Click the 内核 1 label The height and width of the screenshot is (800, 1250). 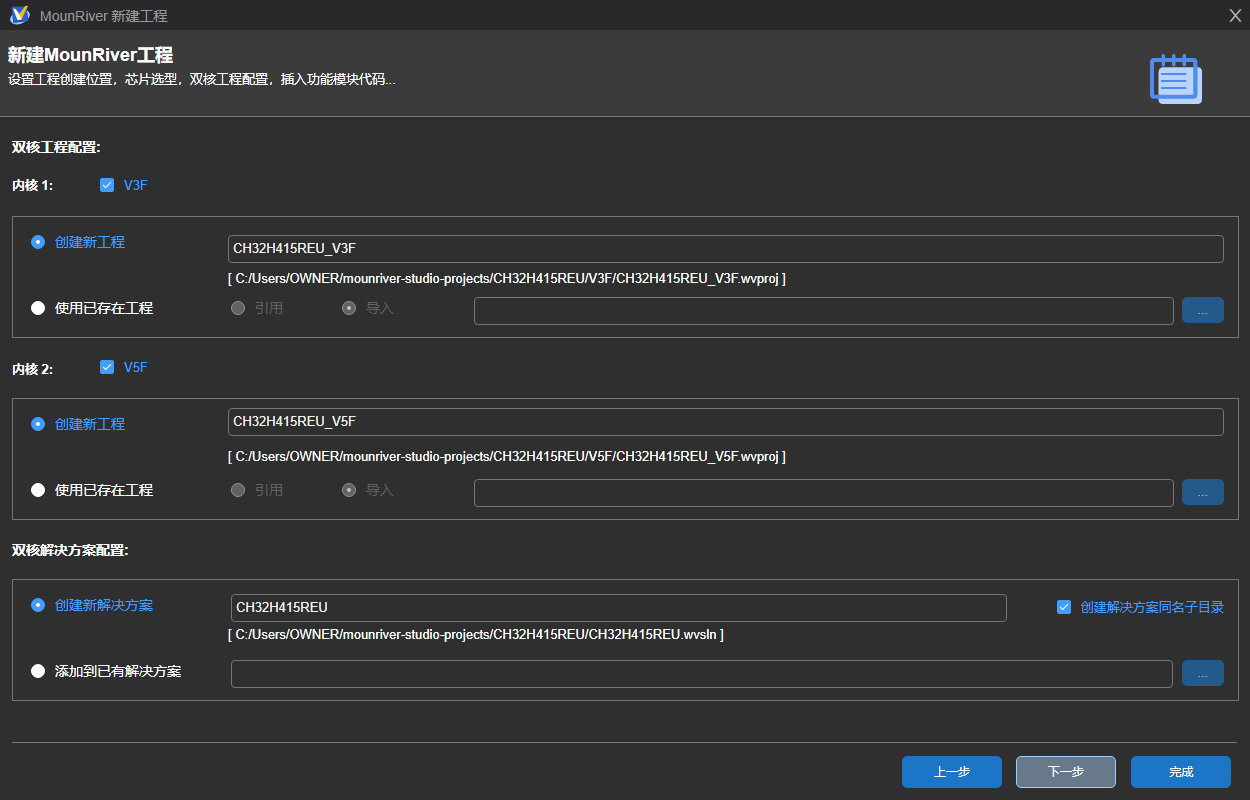point(33,185)
